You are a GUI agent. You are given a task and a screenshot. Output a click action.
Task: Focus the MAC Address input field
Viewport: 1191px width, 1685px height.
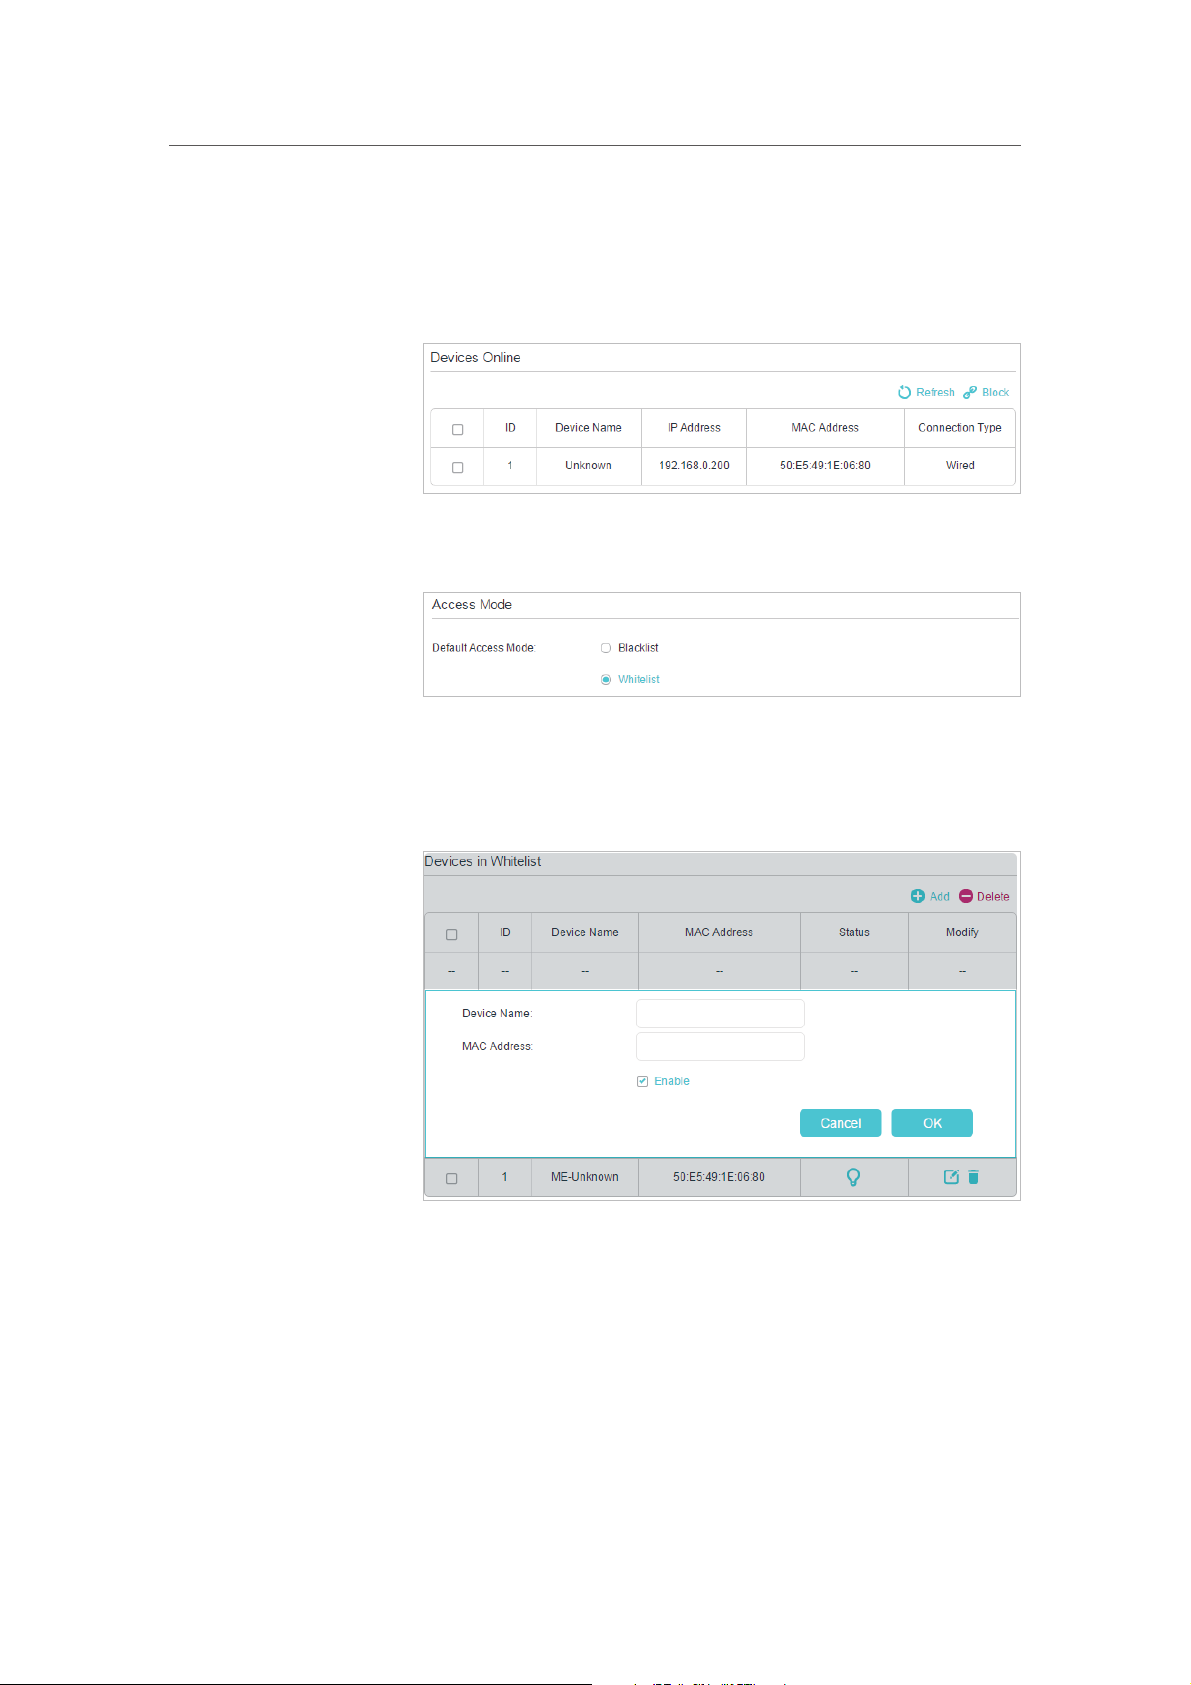coord(720,1046)
